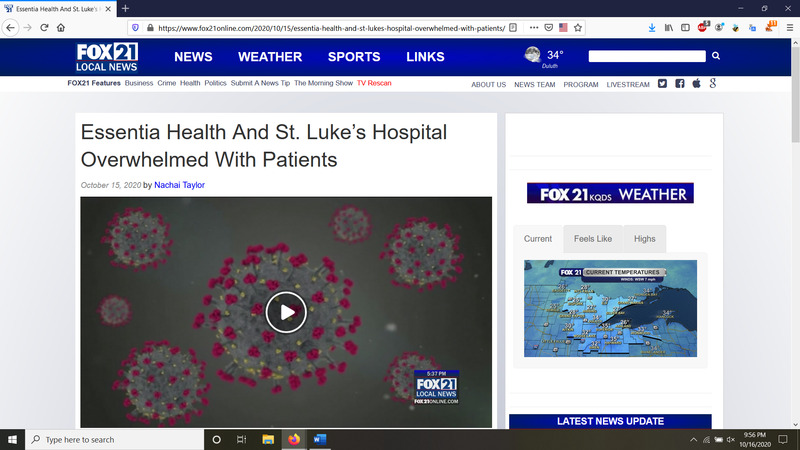
Task: Open the TV Rescan link
Action: point(374,83)
